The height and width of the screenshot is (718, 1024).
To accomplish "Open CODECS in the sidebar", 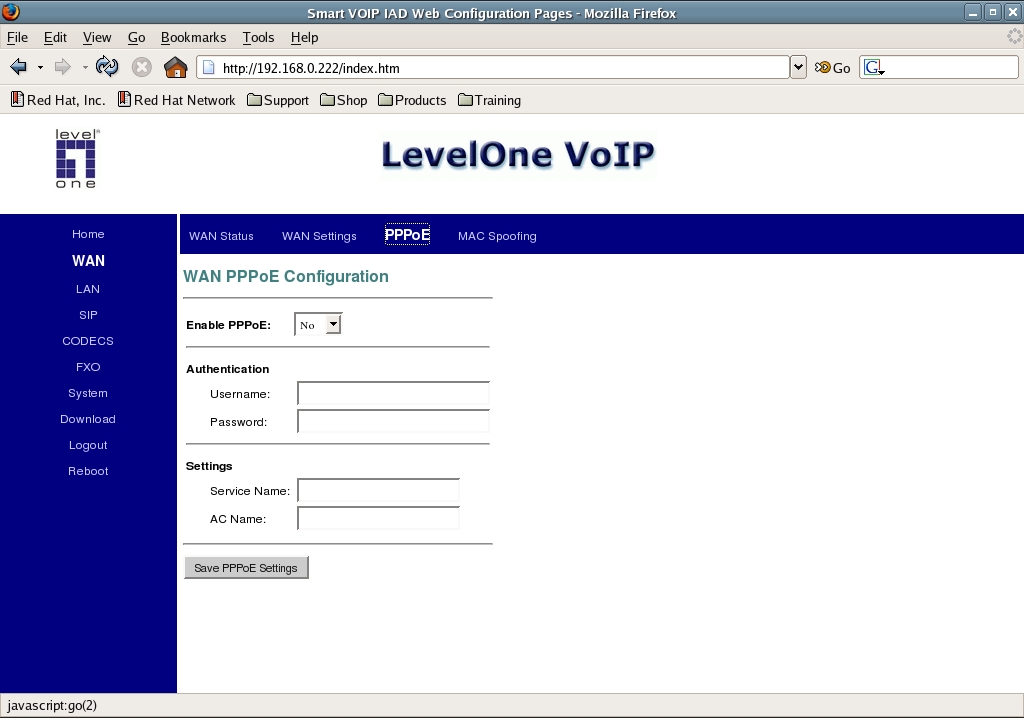I will click(88, 341).
